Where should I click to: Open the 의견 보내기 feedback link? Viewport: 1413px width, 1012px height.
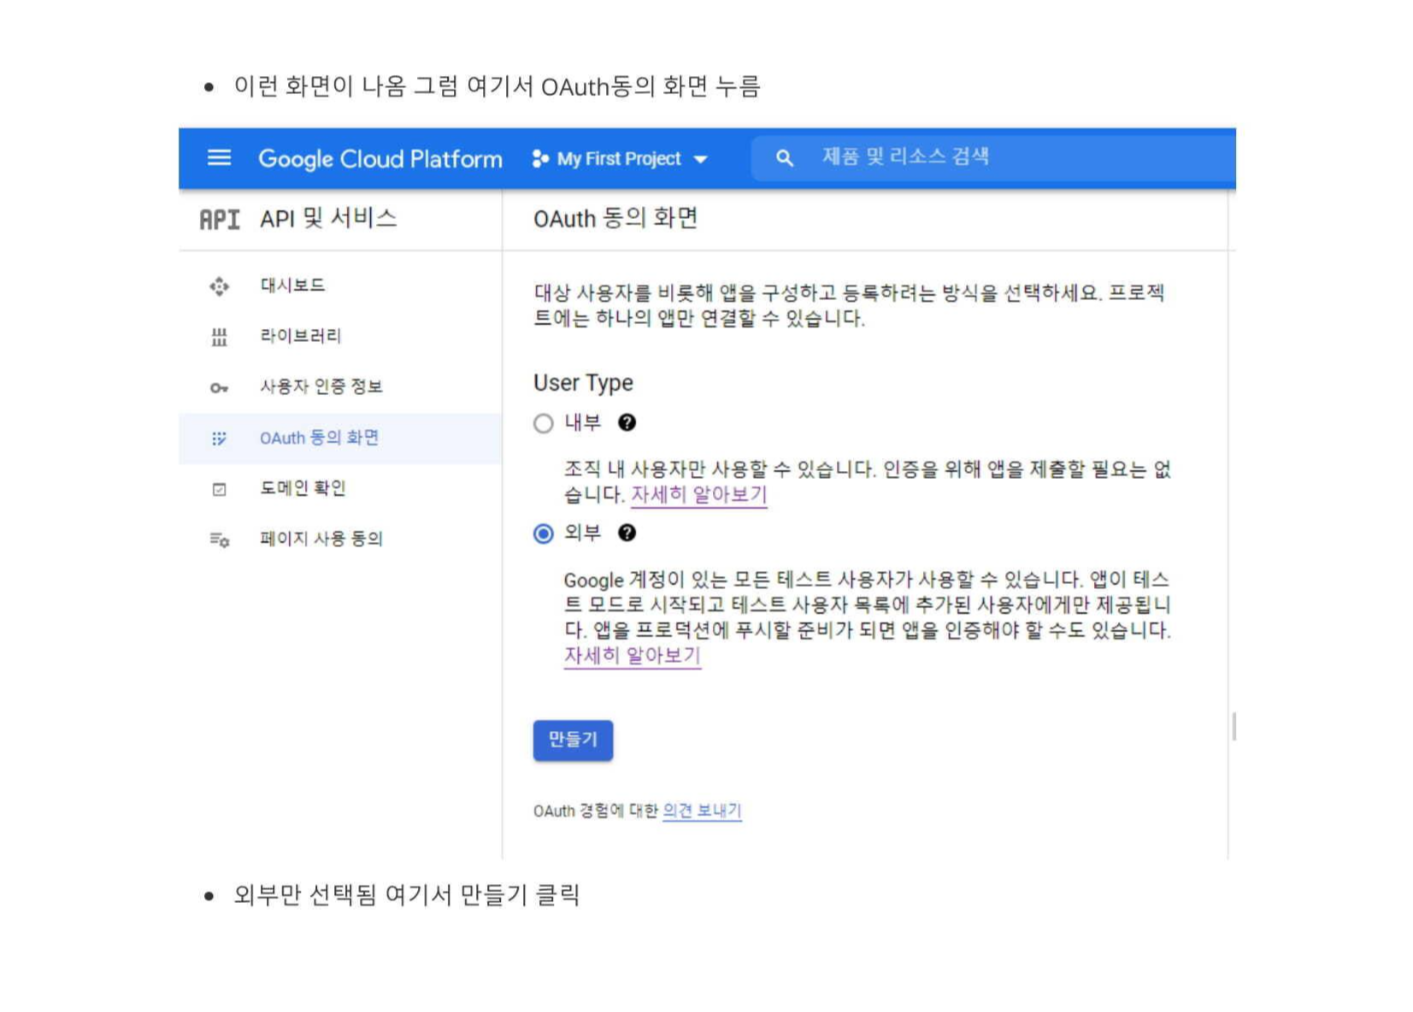702,811
